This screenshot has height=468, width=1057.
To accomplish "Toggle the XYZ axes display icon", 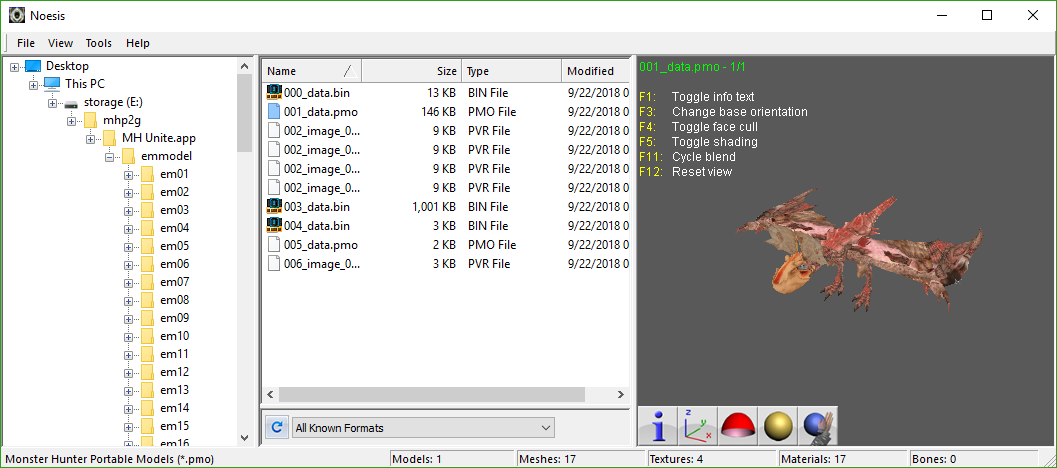I will (x=698, y=426).
